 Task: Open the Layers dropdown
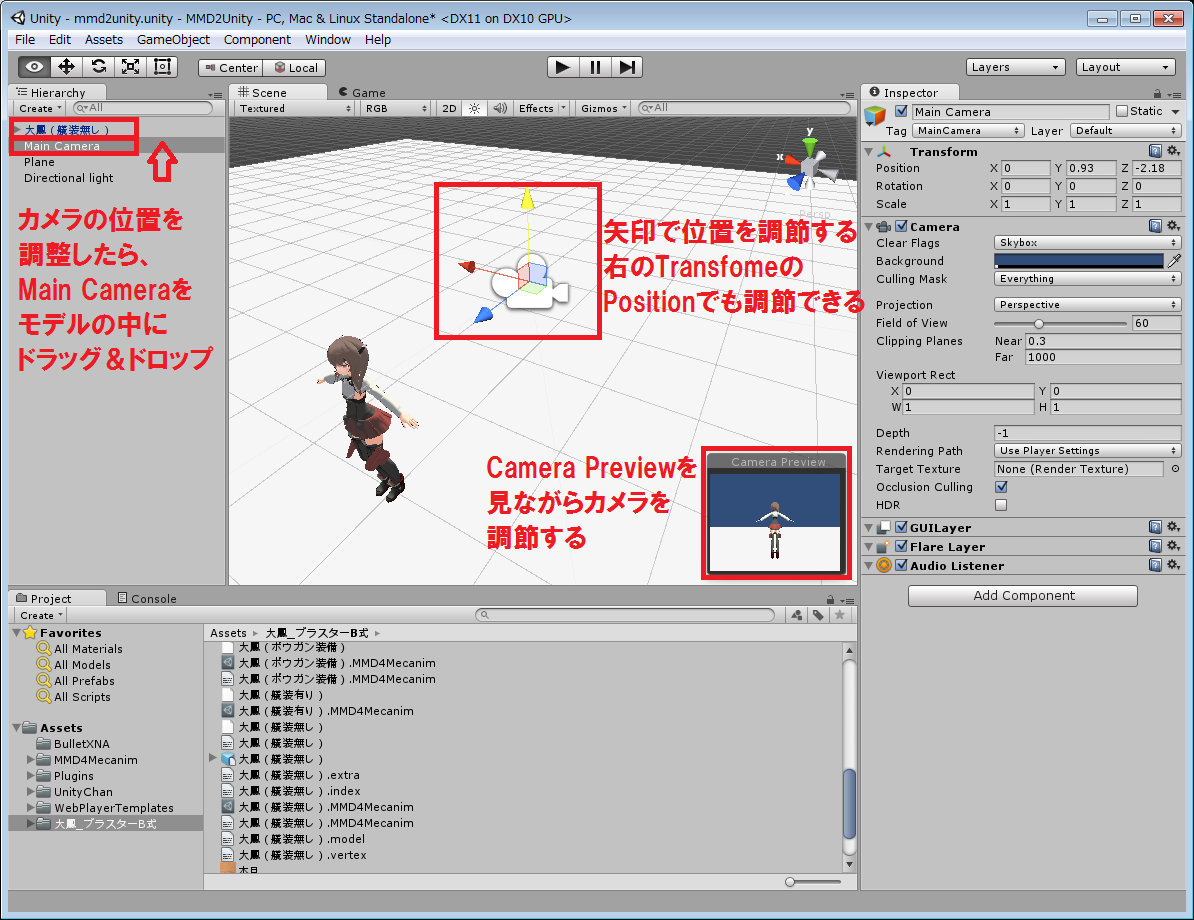[x=1015, y=67]
